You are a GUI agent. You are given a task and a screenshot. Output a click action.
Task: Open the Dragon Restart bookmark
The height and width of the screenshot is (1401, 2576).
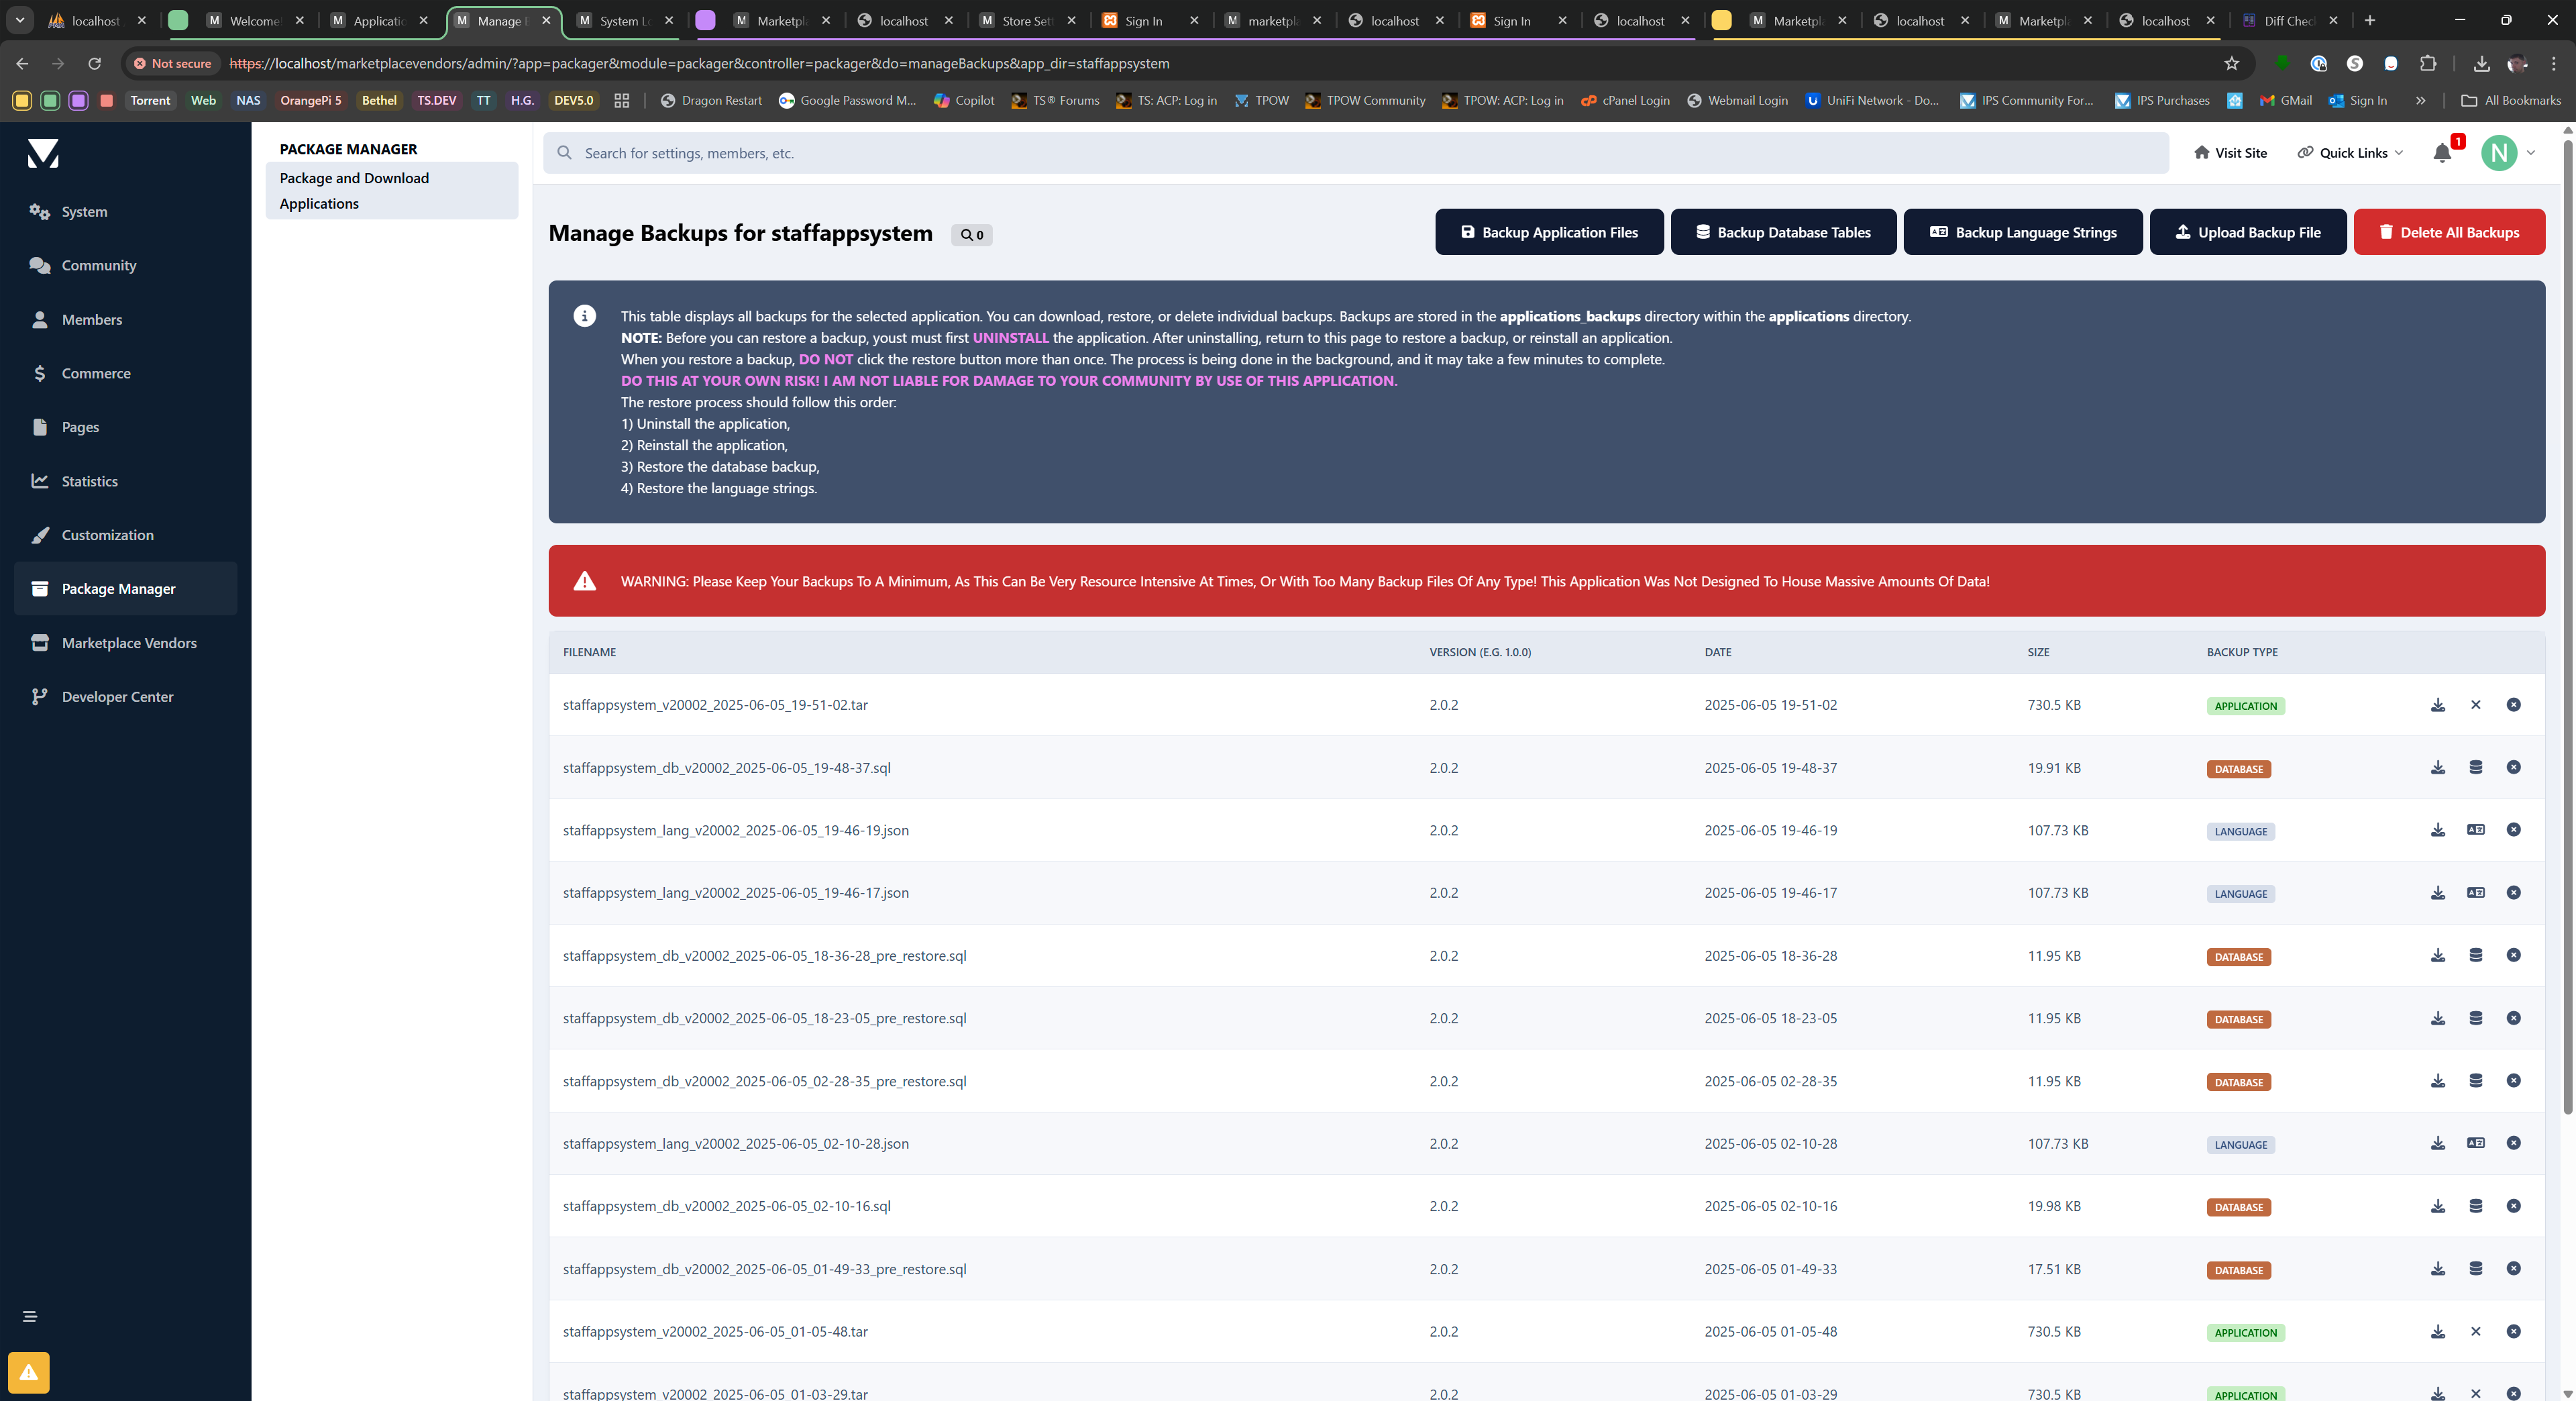[x=711, y=100]
